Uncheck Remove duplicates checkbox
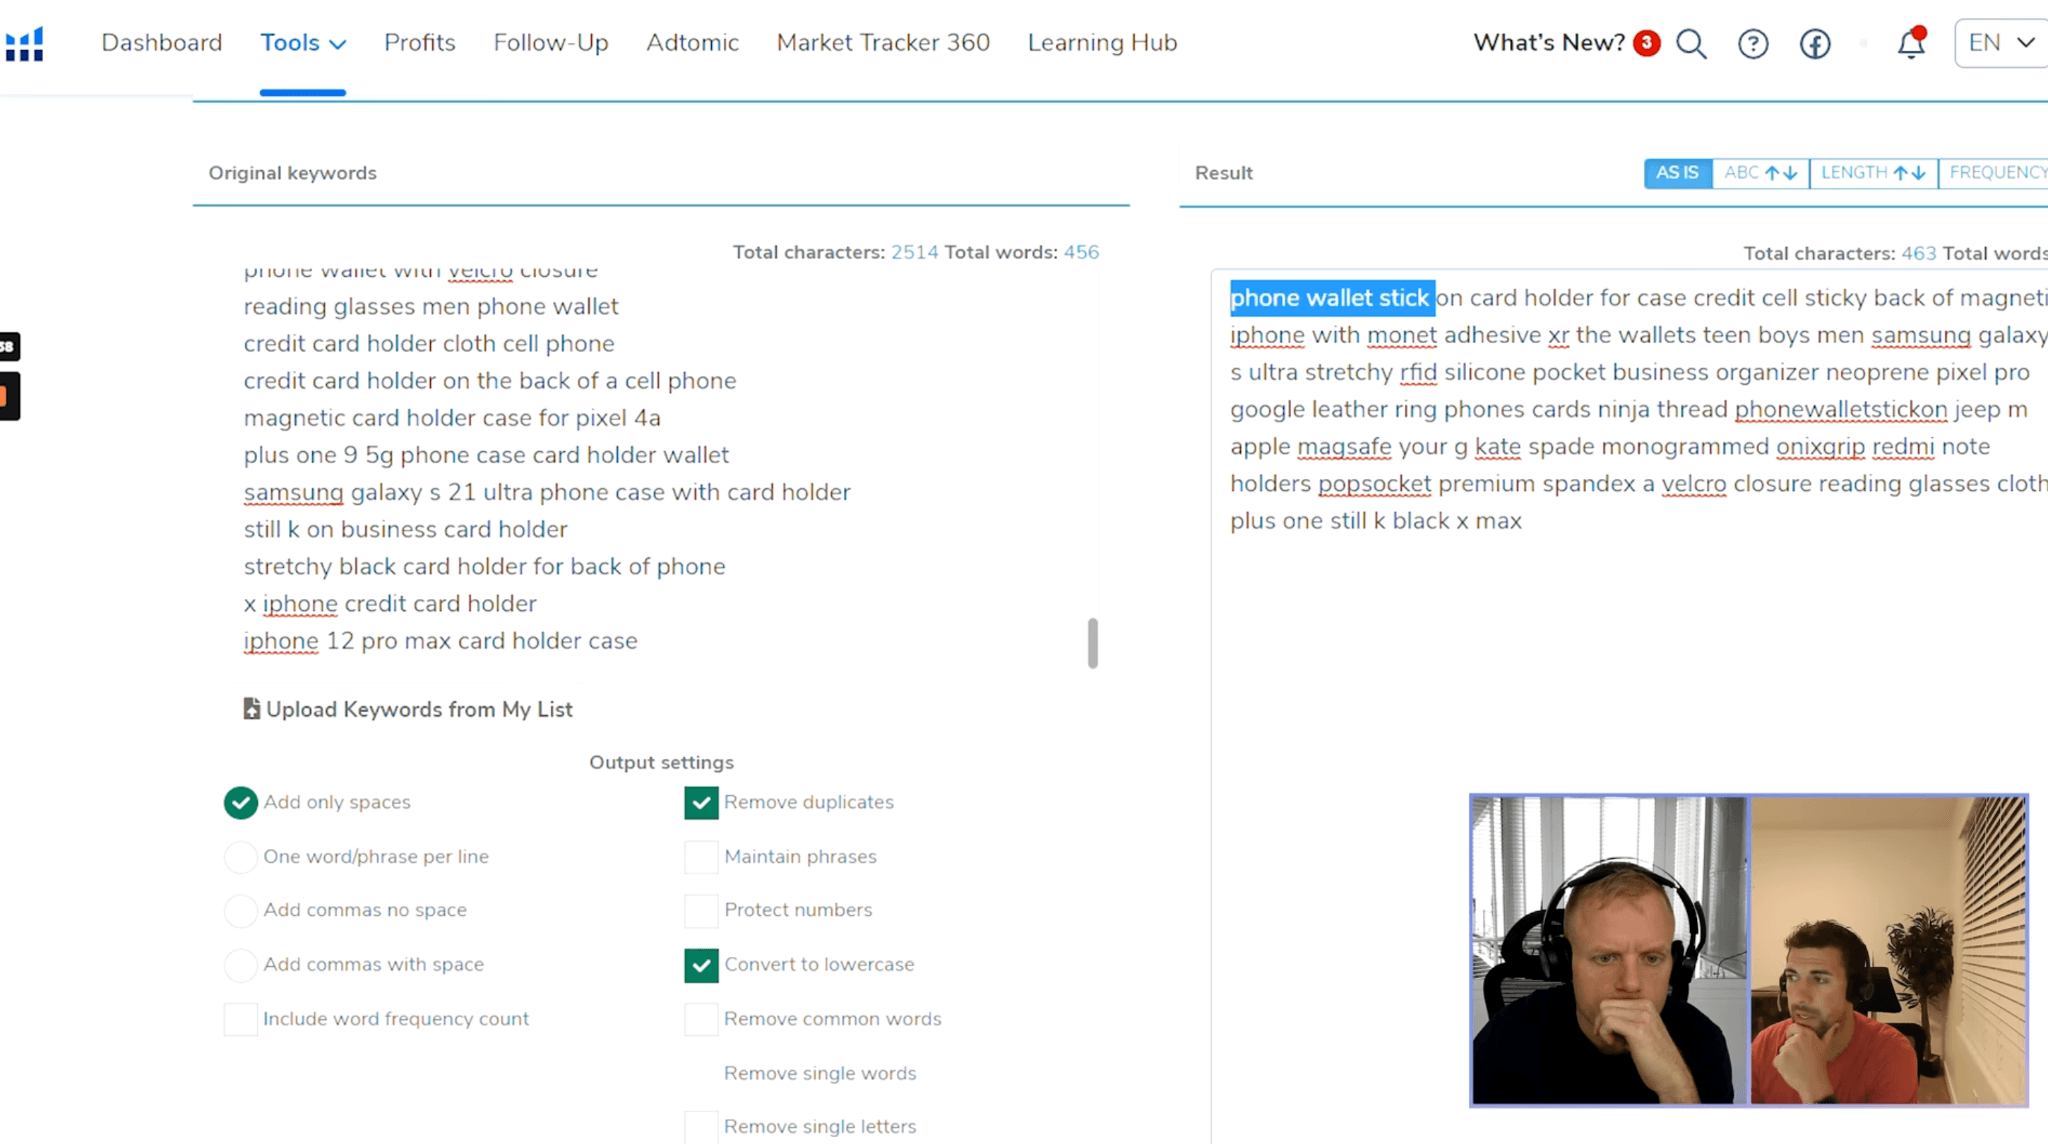This screenshot has height=1144, width=2048. click(x=701, y=802)
